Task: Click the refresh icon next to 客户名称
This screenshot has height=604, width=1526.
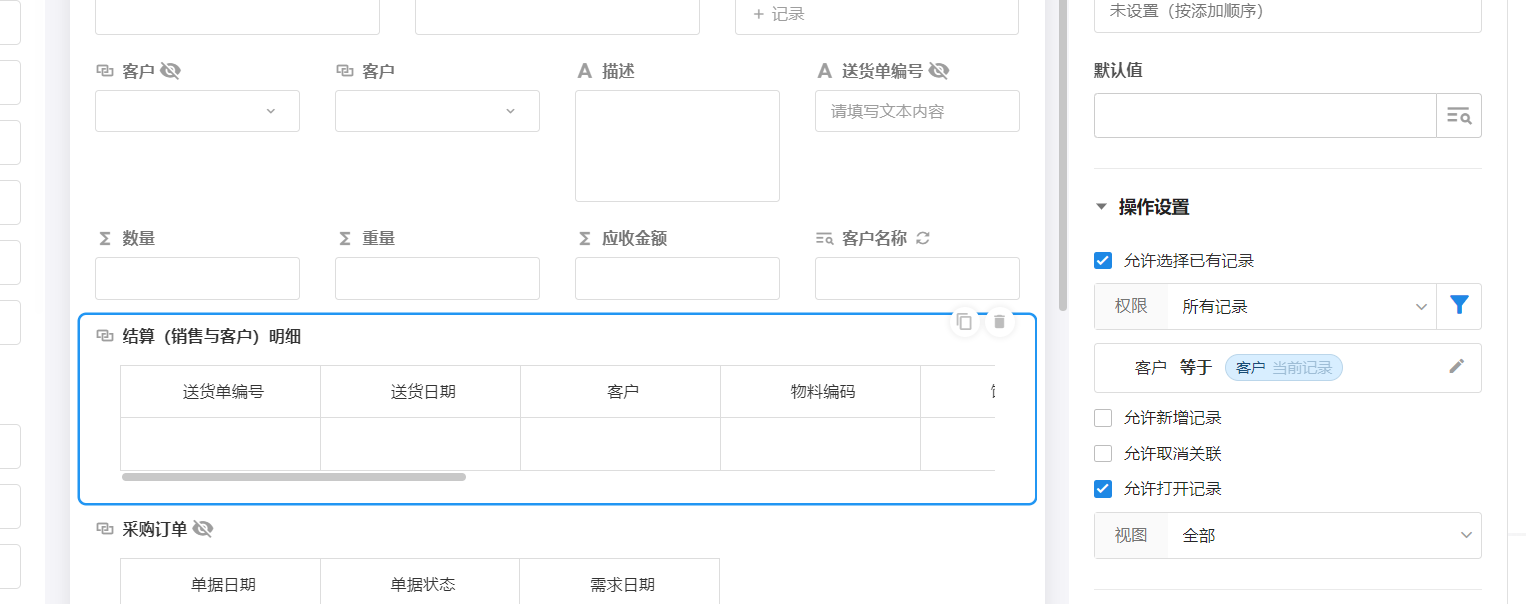Action: tap(923, 238)
